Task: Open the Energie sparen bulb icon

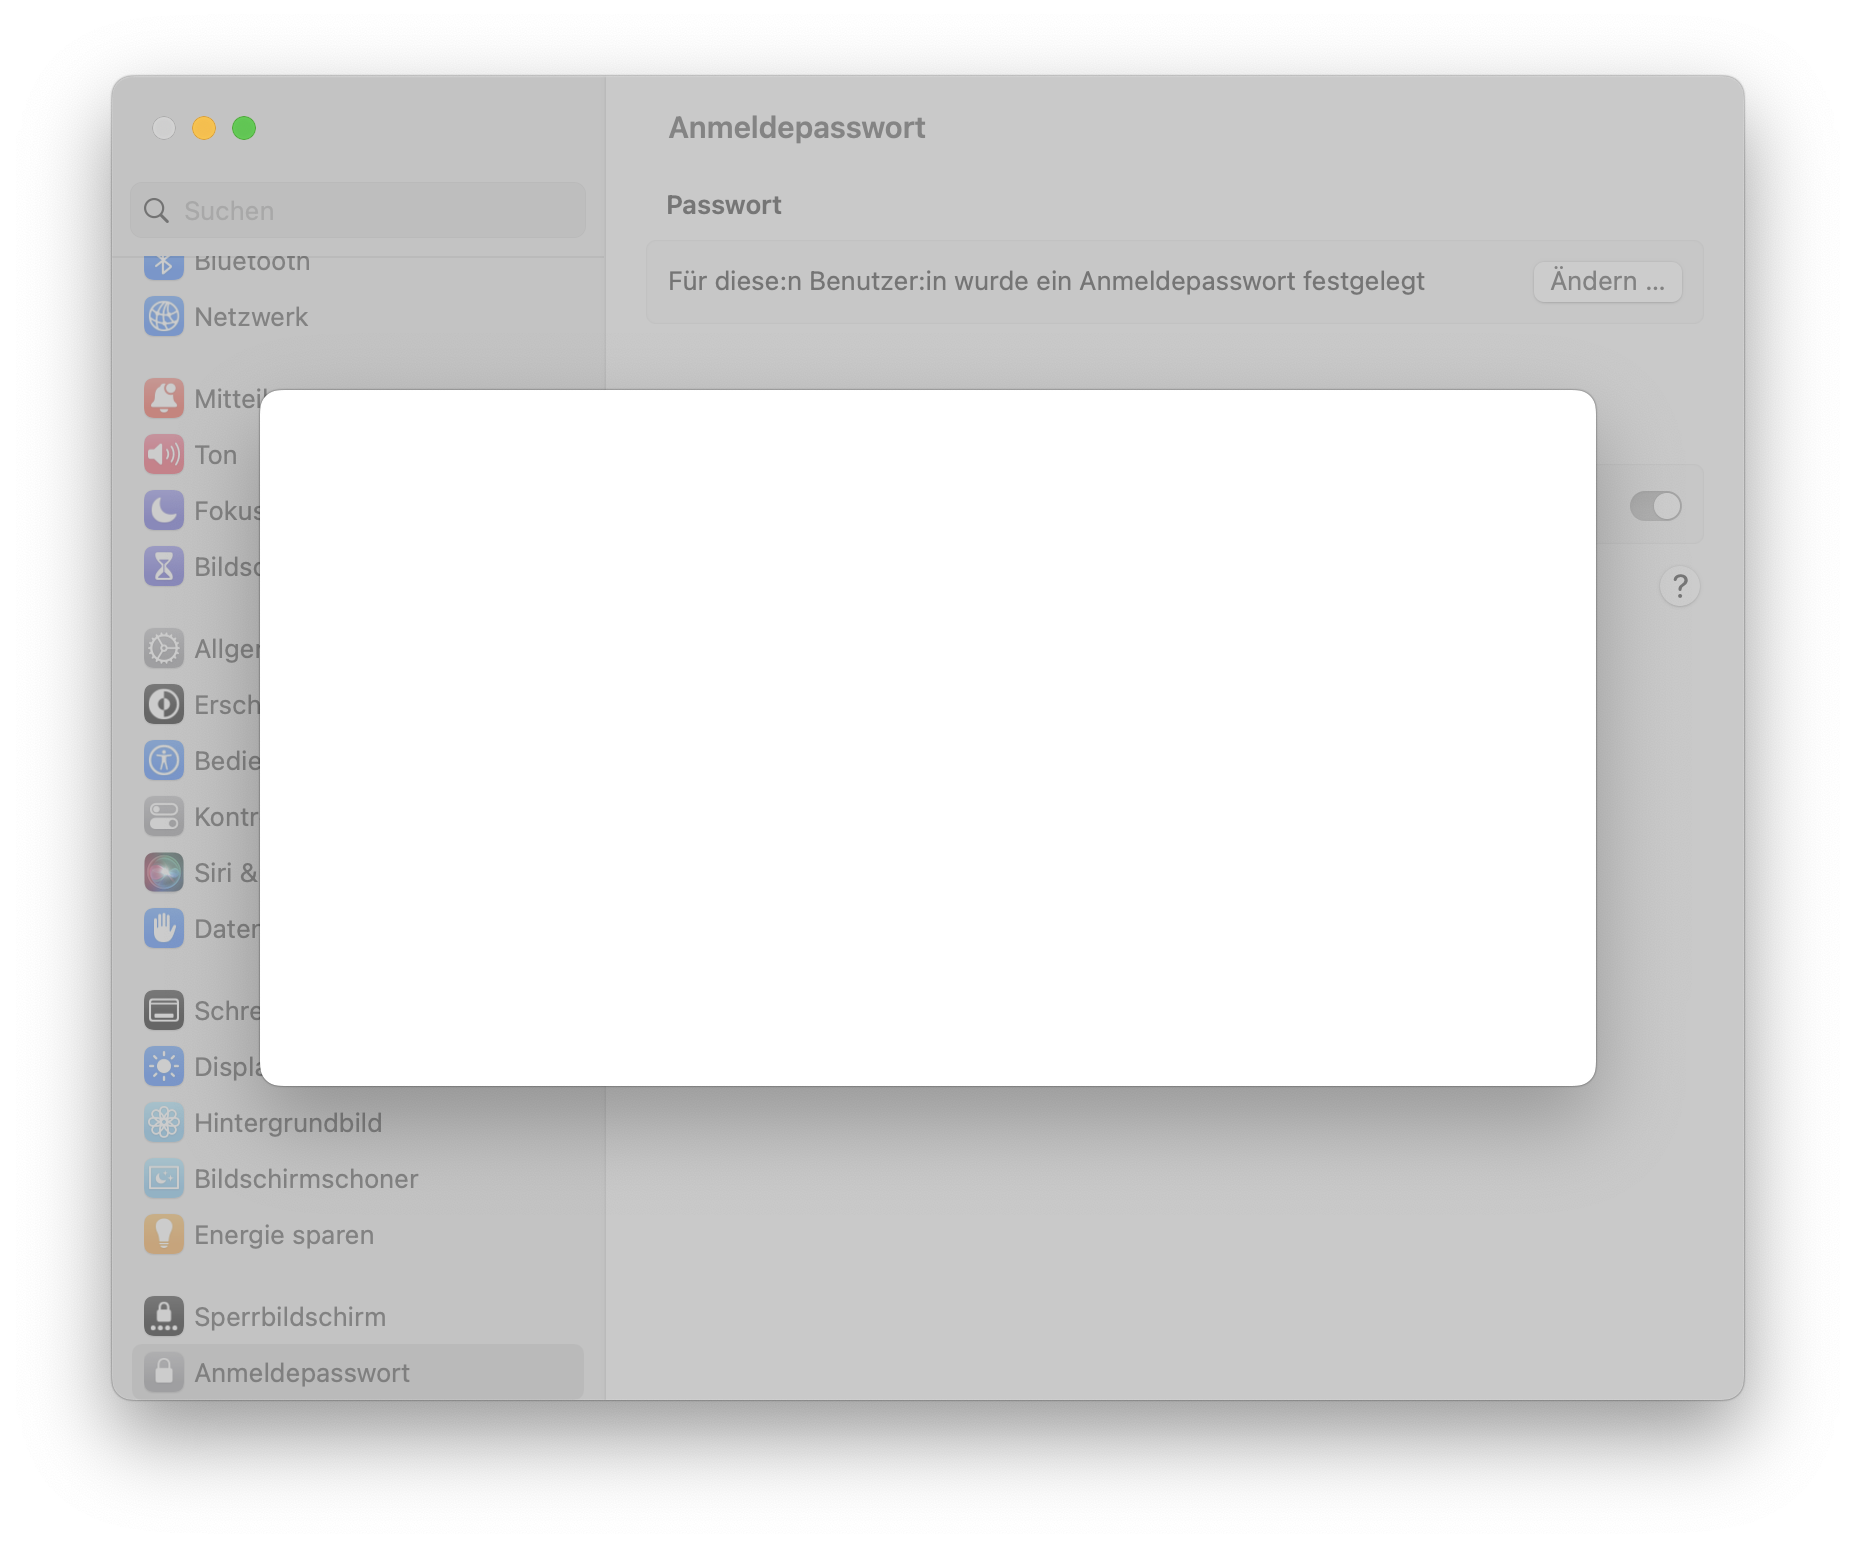Action: tap(164, 1235)
